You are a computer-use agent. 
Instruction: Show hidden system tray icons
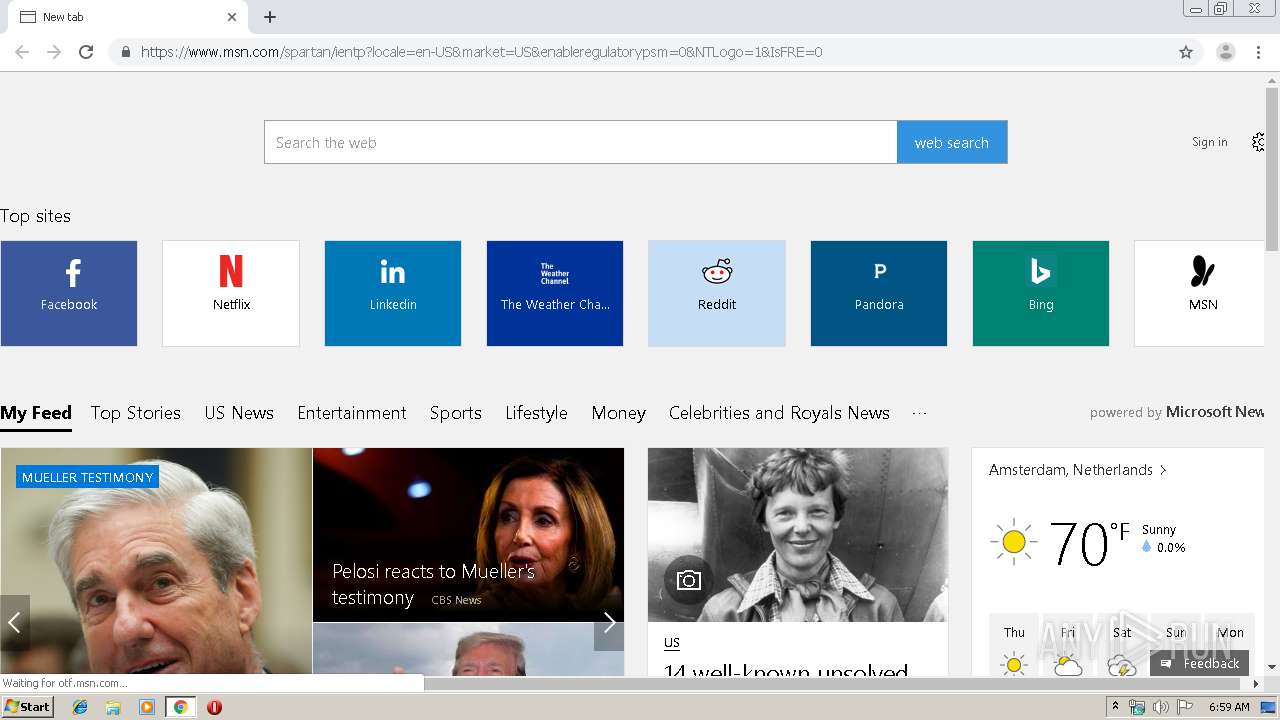coord(1115,707)
